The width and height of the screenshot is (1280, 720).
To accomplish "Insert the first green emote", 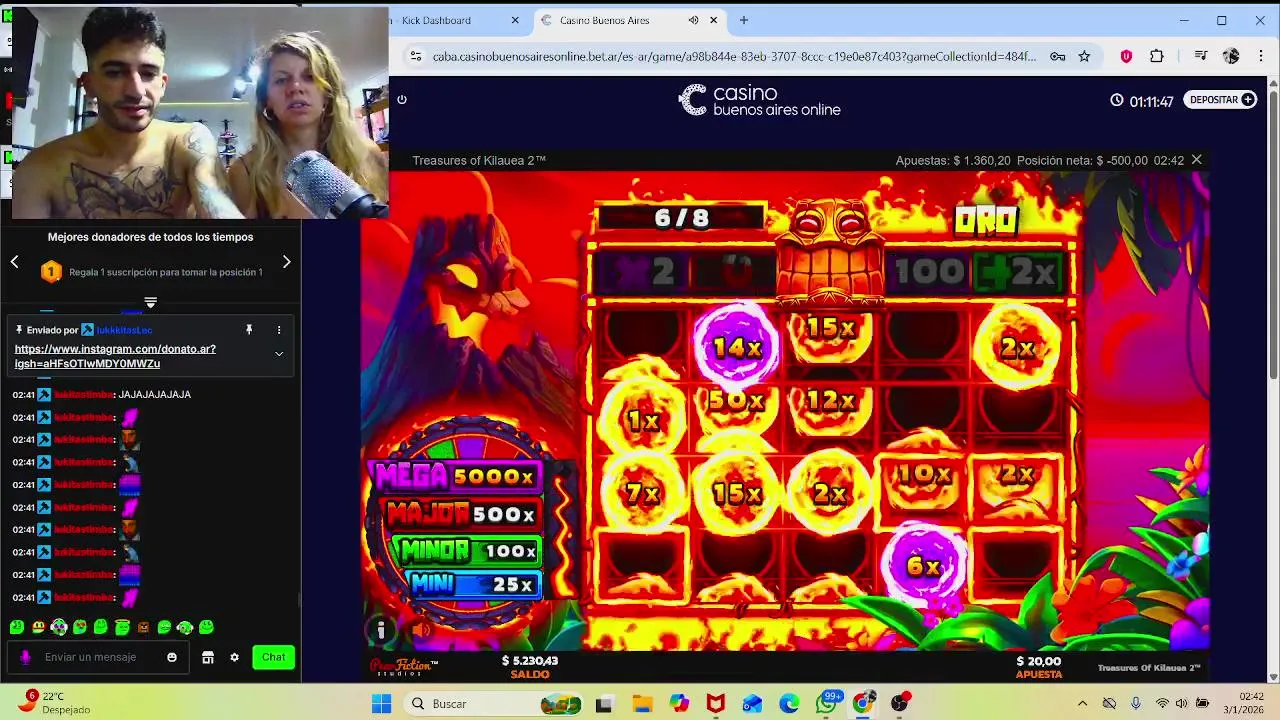I will click(17, 628).
